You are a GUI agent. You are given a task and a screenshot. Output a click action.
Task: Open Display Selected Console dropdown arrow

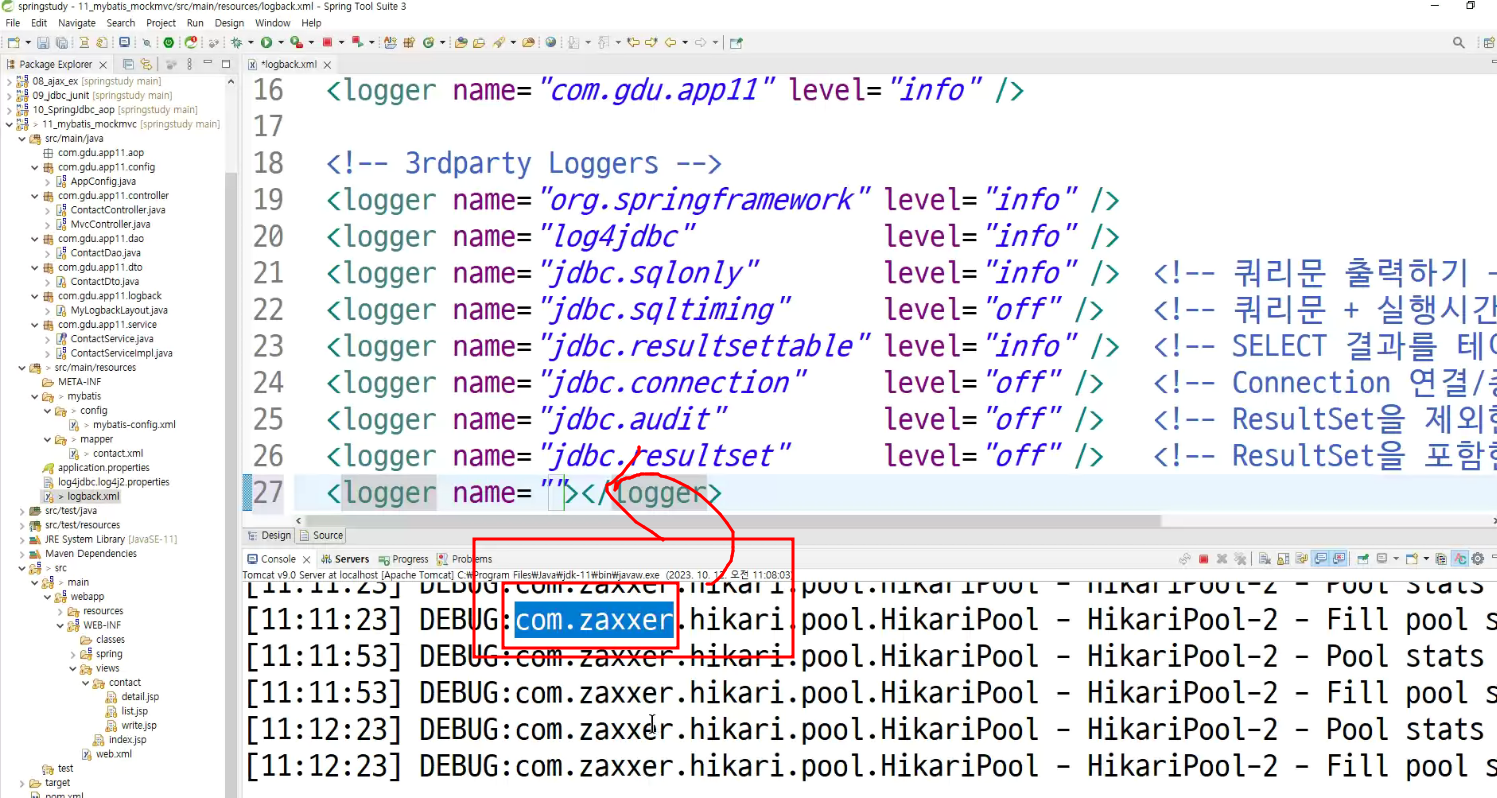(1396, 559)
